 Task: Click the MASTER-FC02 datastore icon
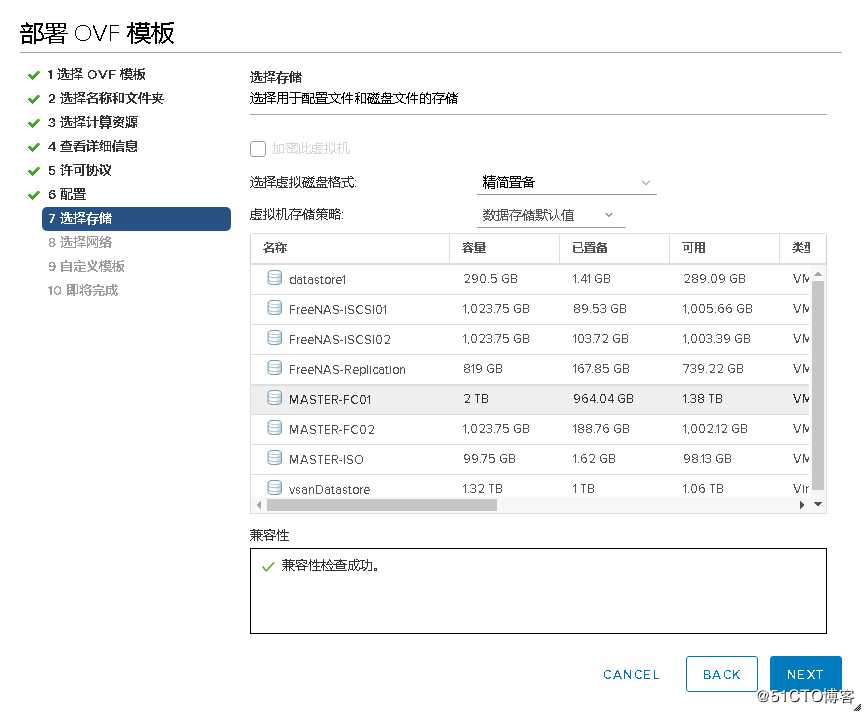point(274,428)
